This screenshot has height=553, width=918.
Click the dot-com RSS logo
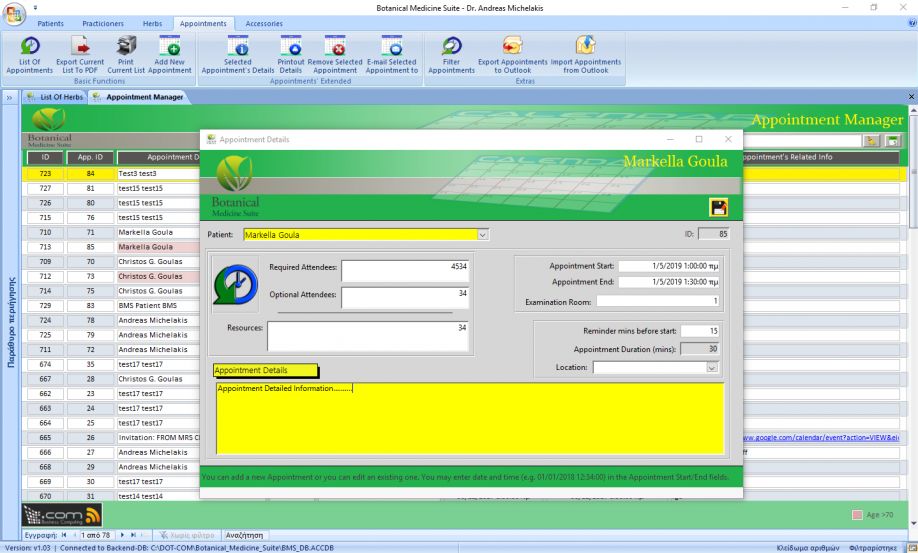[x=61, y=515]
